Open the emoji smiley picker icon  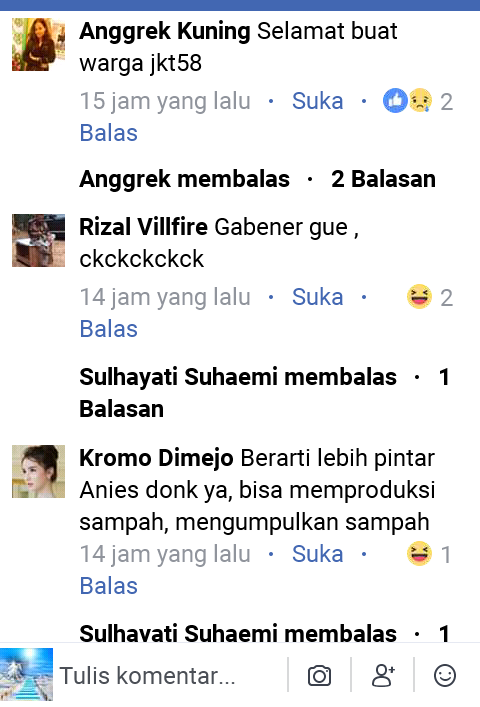pos(445,675)
